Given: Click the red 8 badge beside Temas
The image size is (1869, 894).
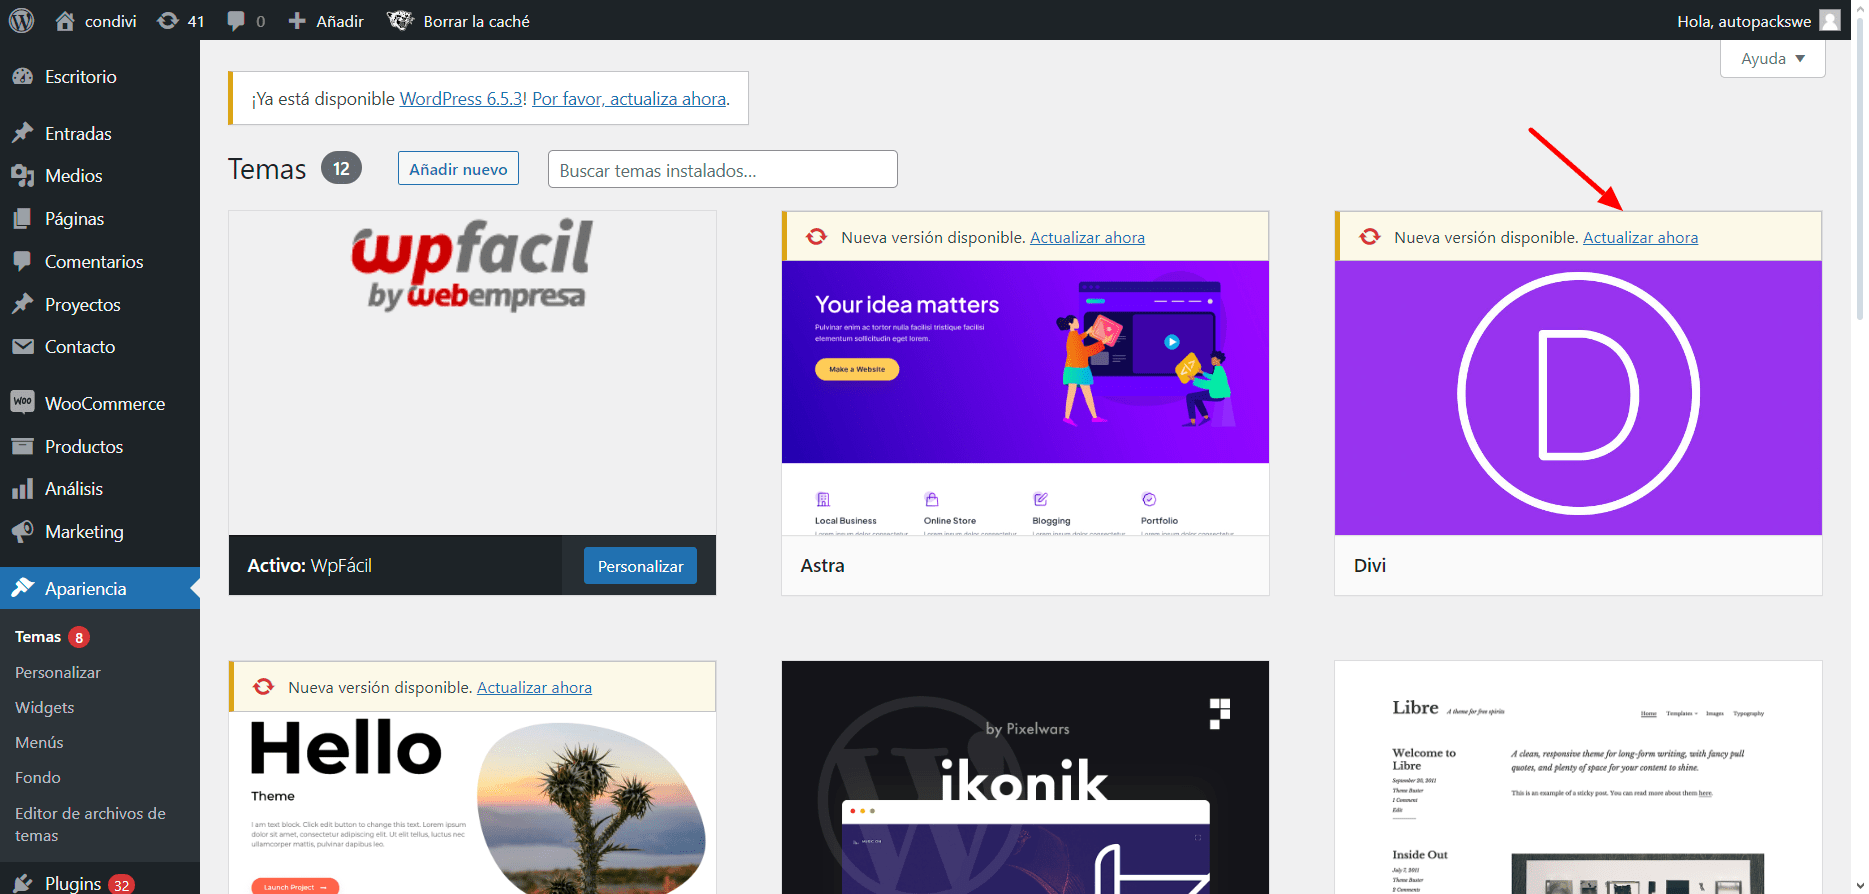Looking at the screenshot, I should (79, 637).
